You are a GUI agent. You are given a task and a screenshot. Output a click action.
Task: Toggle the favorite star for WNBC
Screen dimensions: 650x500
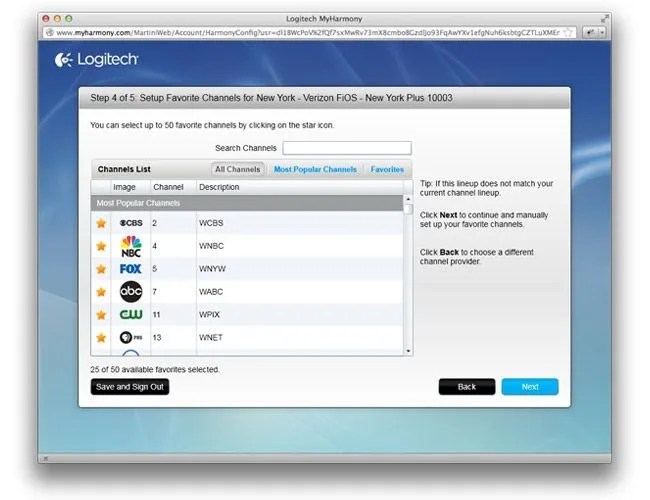coord(101,246)
